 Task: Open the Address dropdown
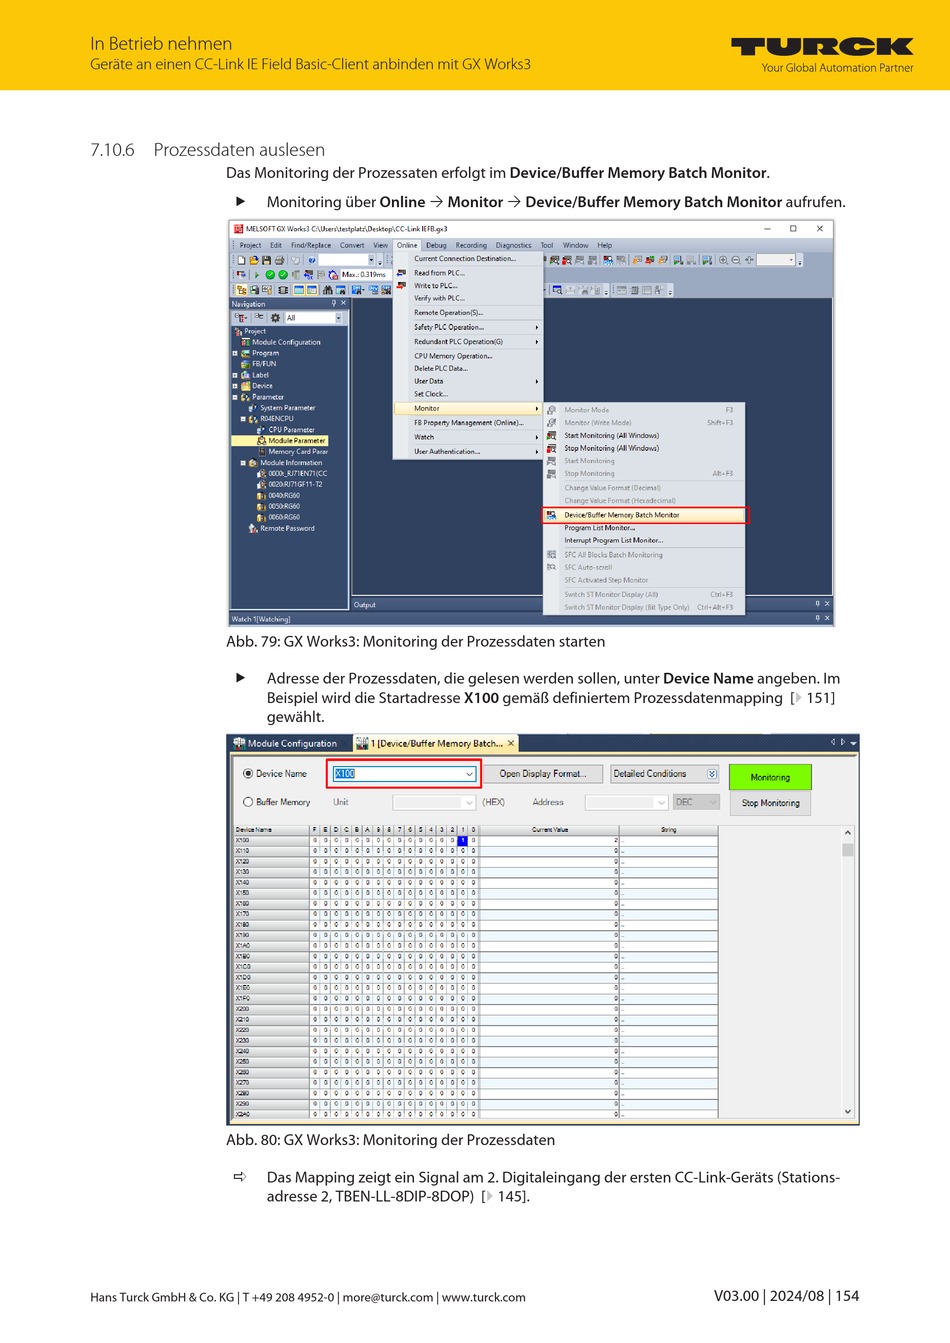[661, 802]
